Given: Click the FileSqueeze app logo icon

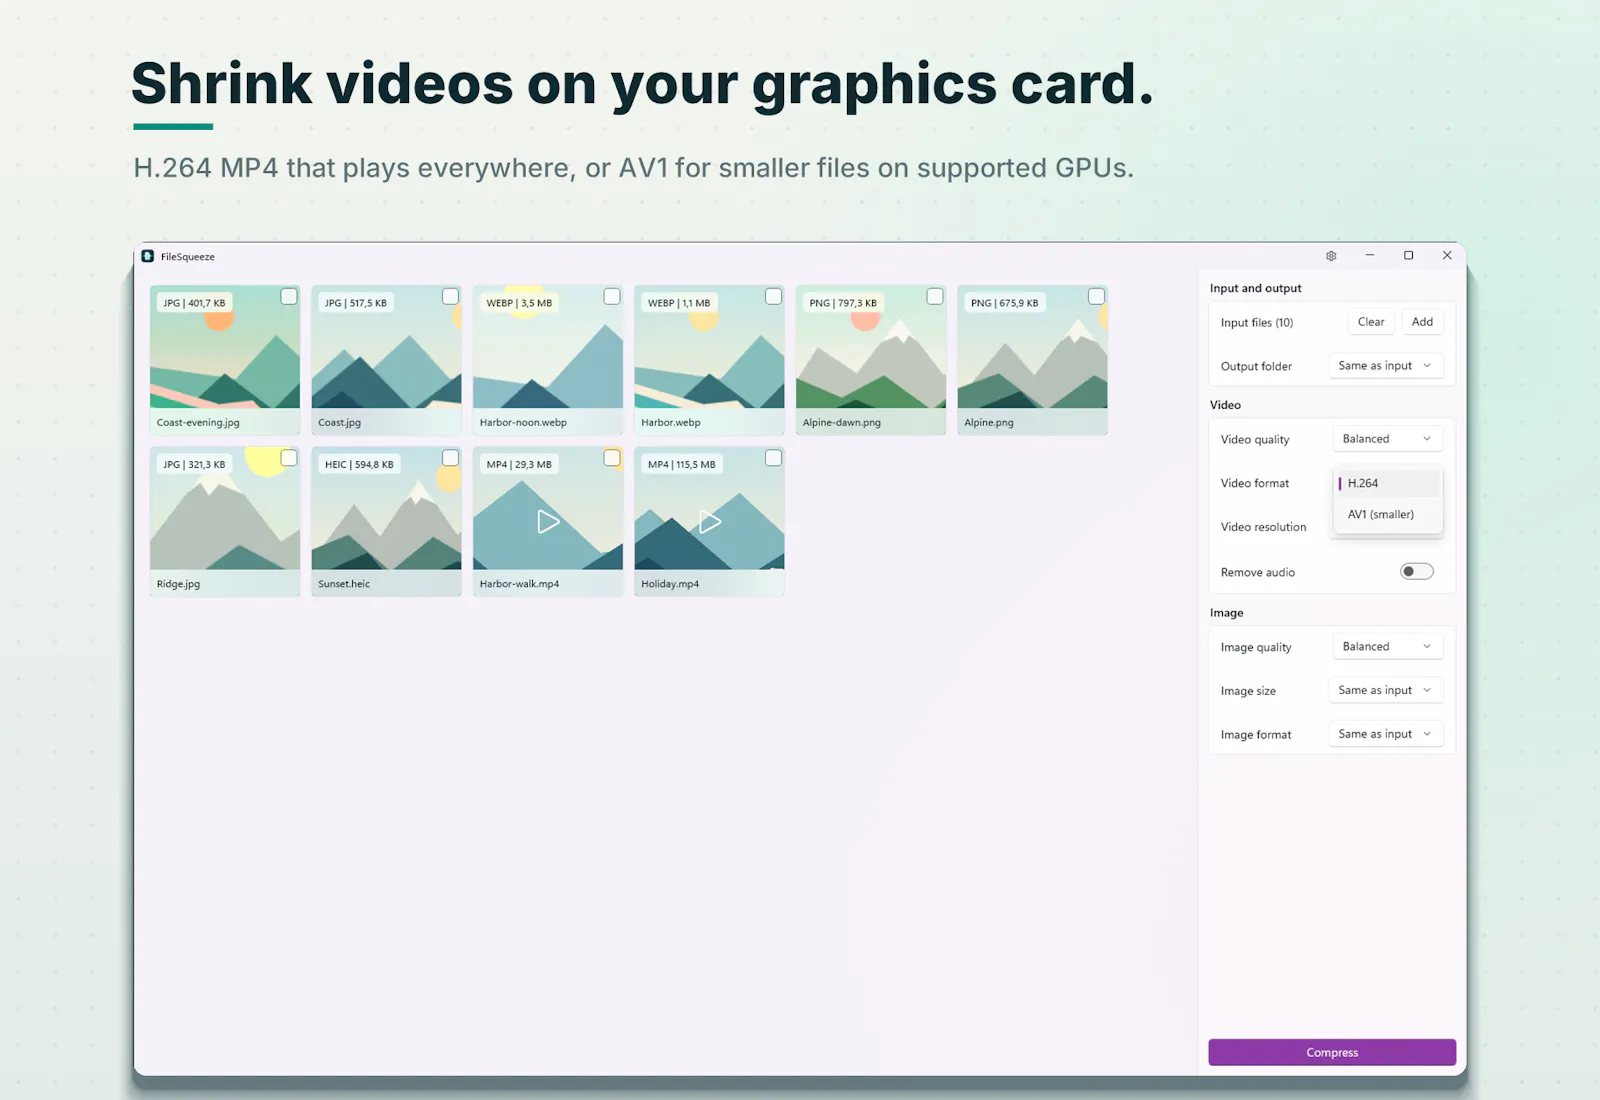Looking at the screenshot, I should click(148, 256).
